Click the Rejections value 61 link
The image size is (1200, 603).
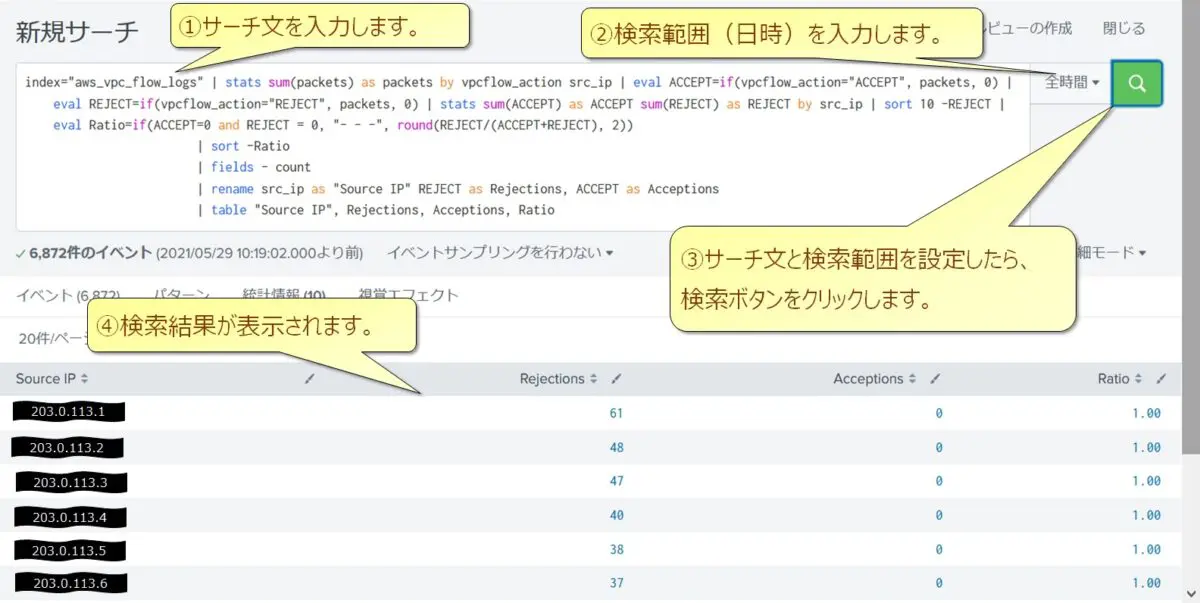[x=616, y=412]
